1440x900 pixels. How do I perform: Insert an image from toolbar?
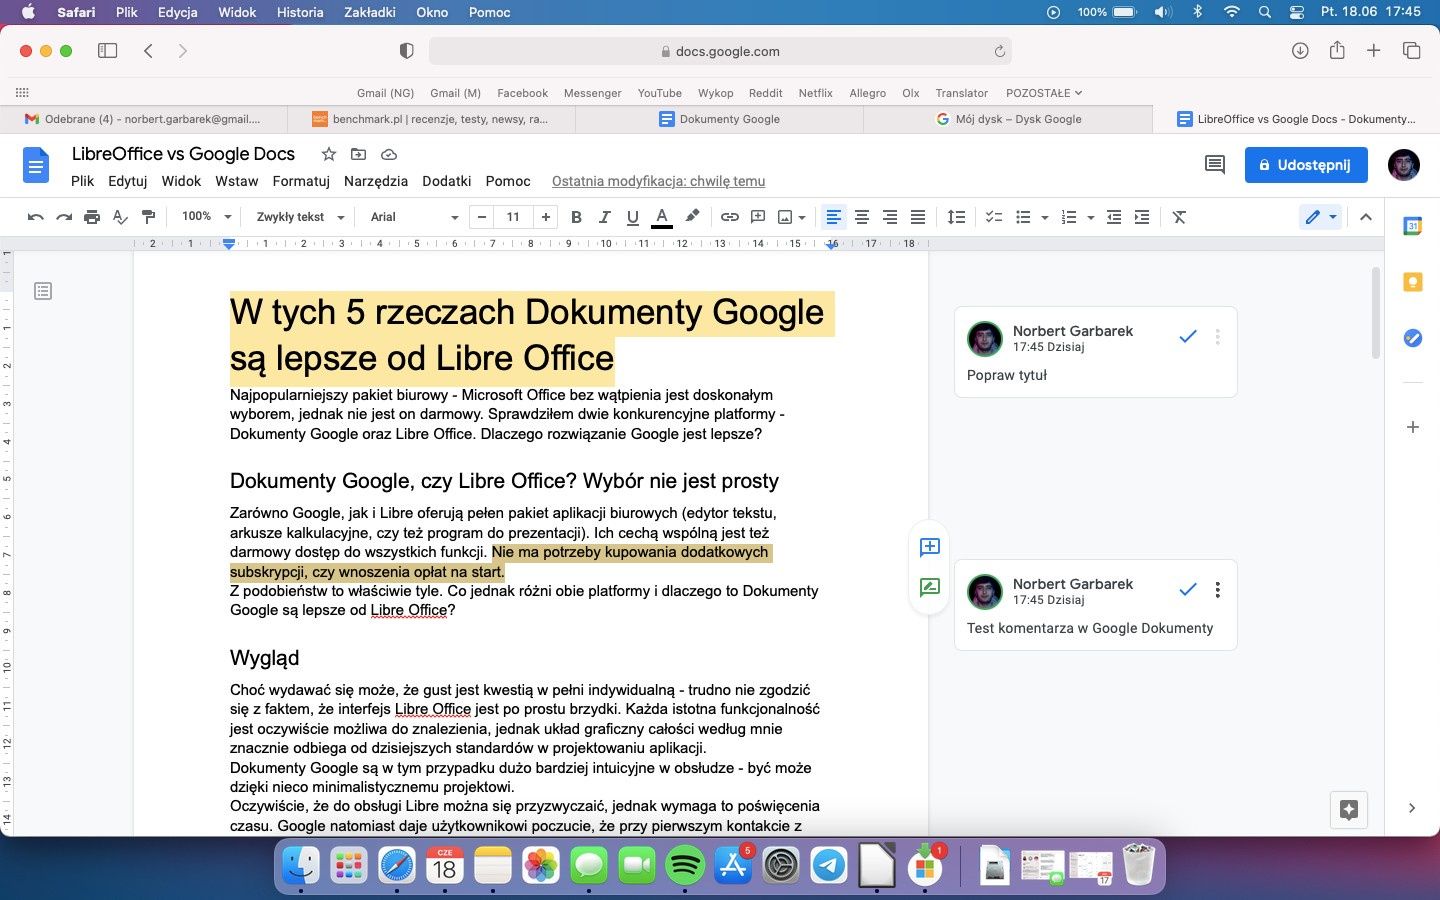click(785, 217)
